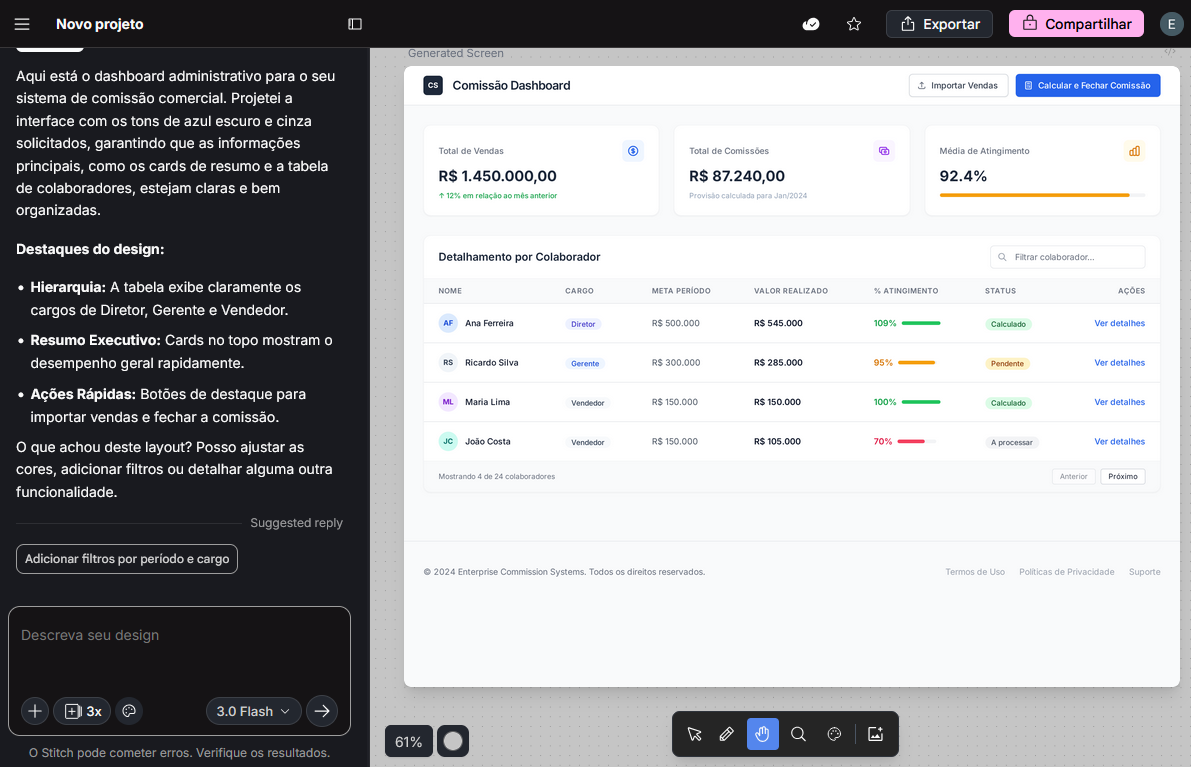Collapse the chat sidebar panel
Image resolution: width=1191 pixels, height=767 pixels.
tap(355, 24)
